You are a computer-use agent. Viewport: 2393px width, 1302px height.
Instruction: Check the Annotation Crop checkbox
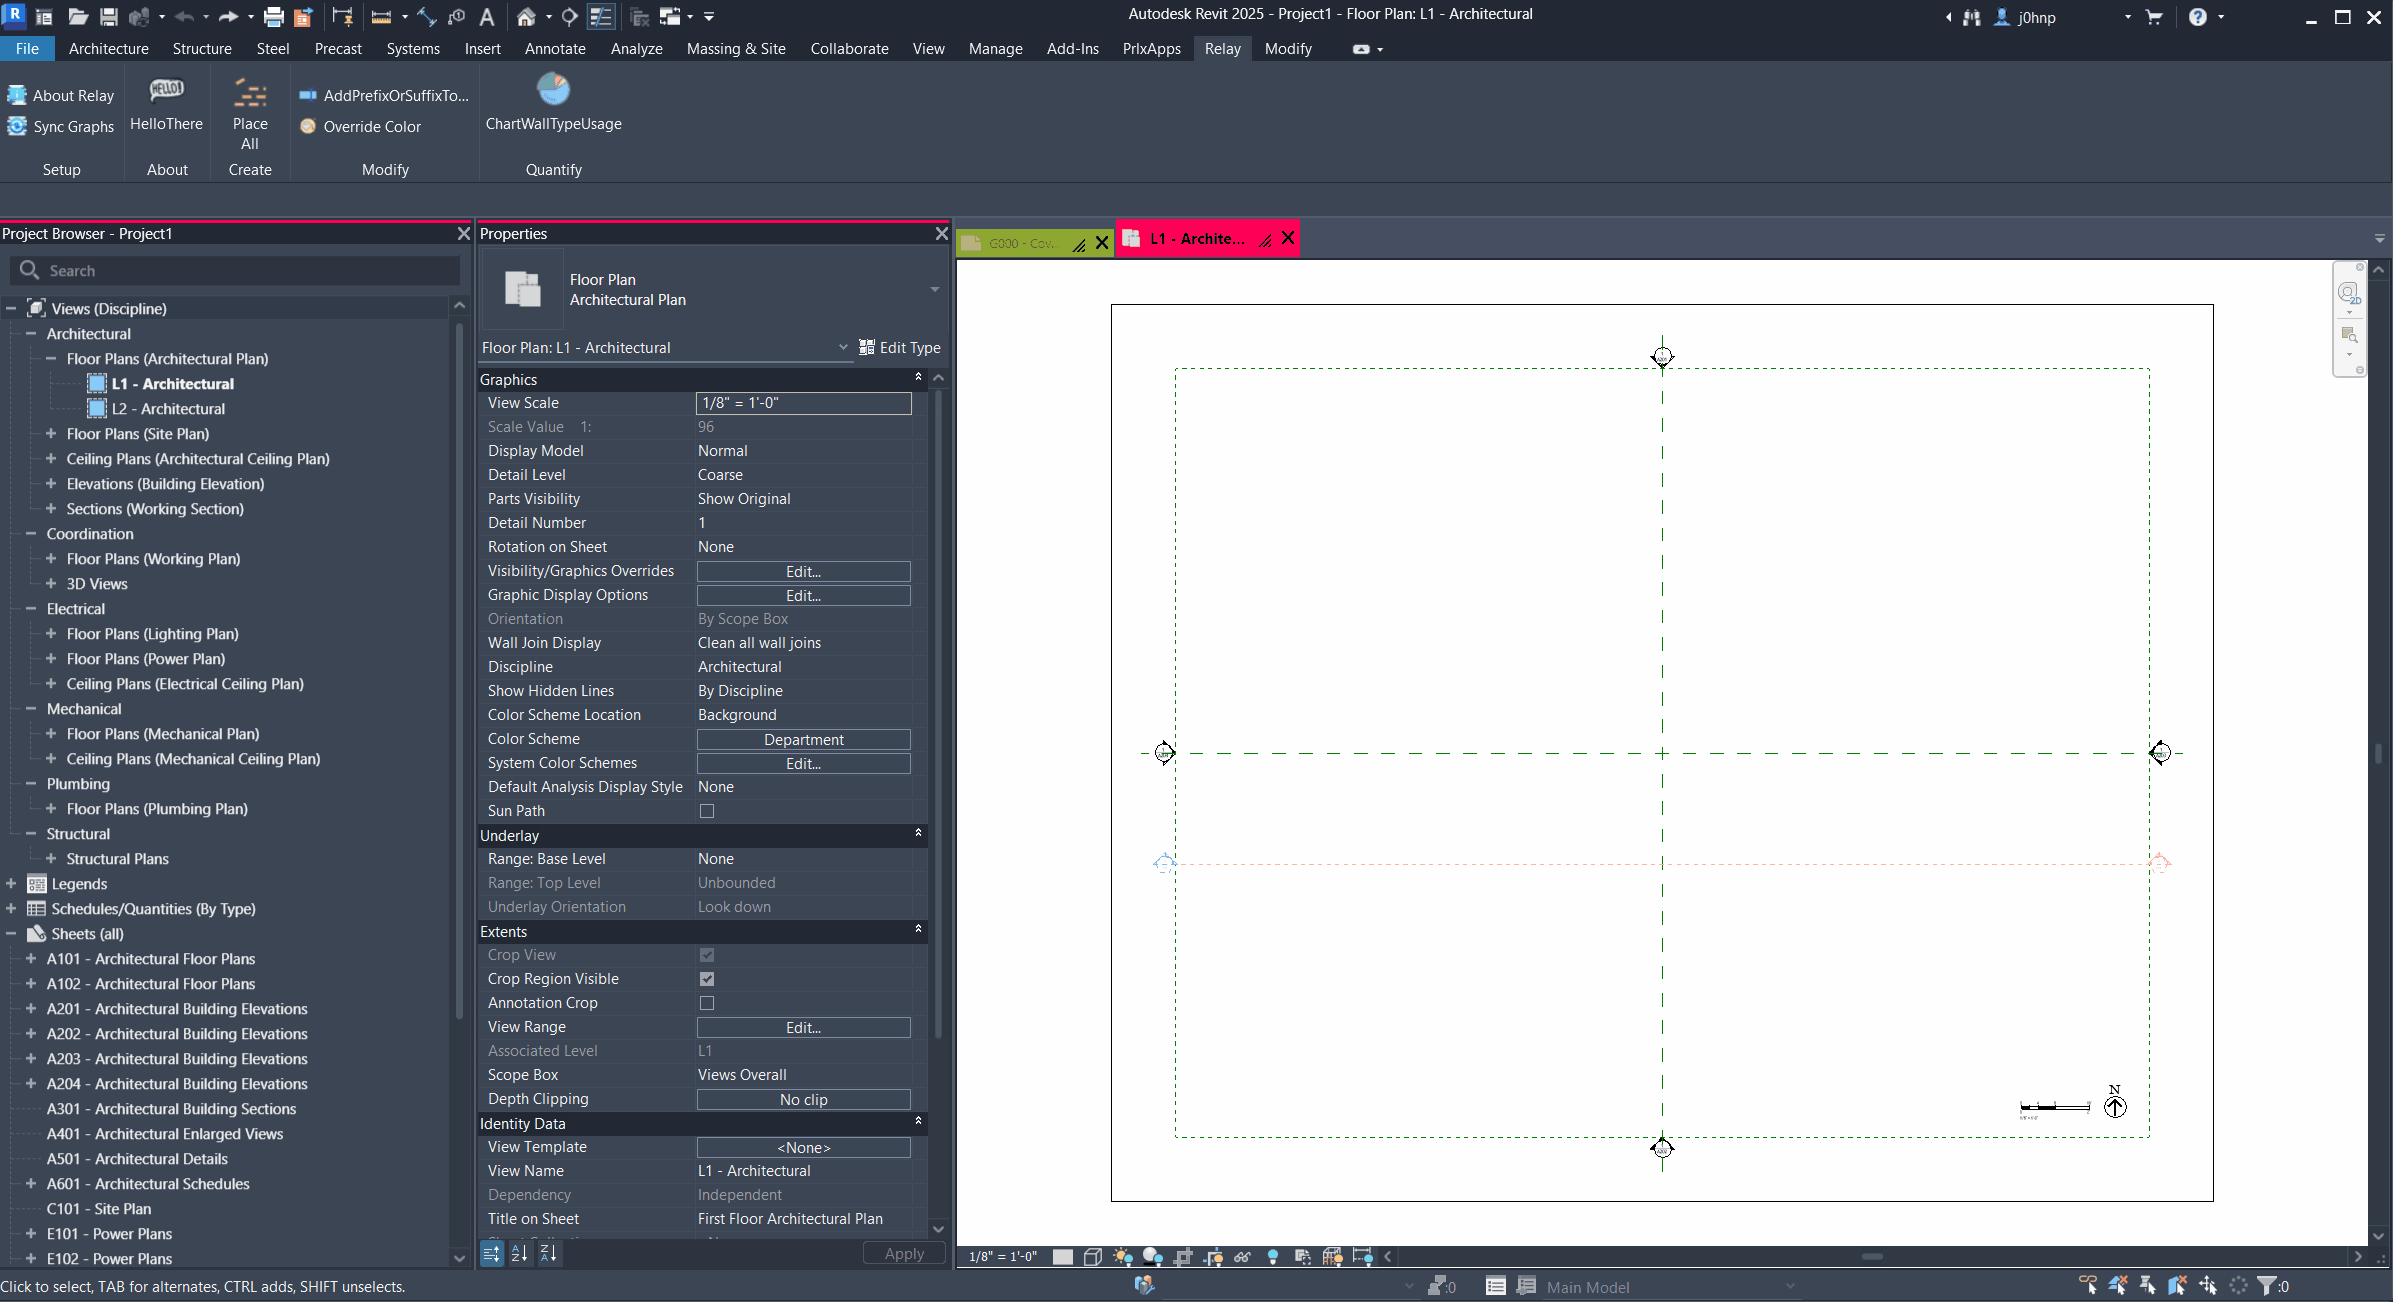(707, 1003)
